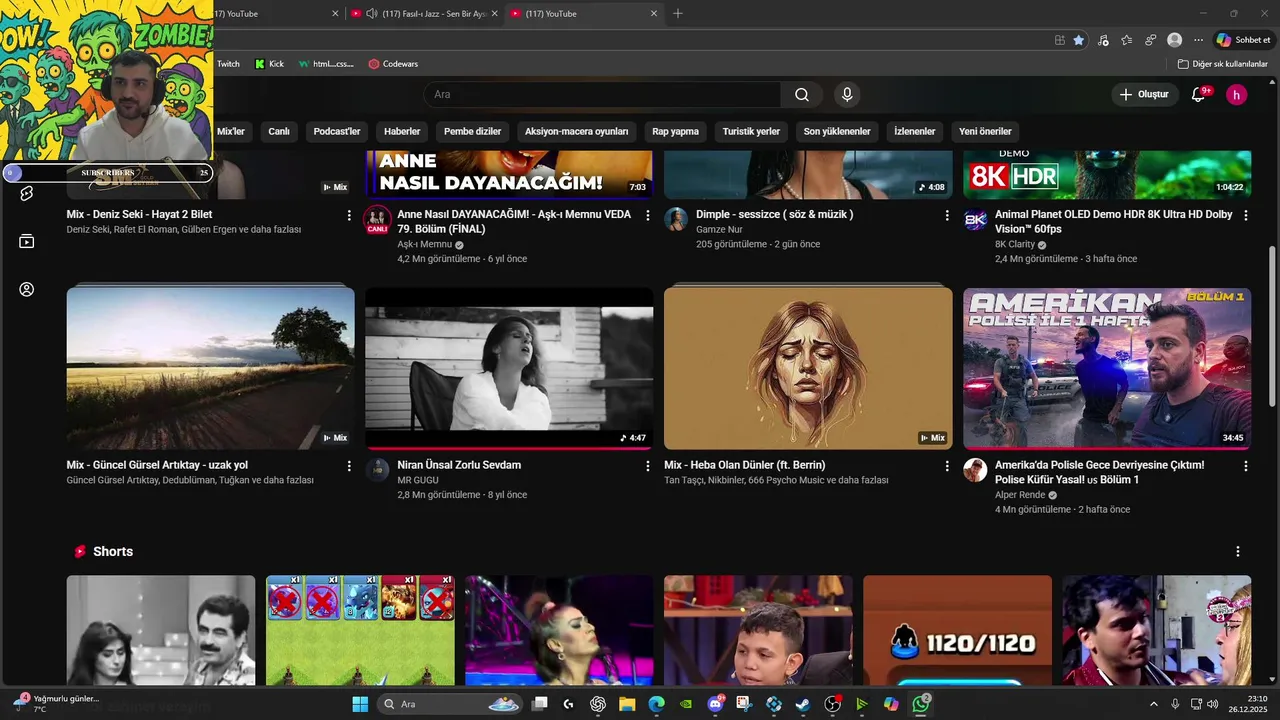Open WhatsApp from the taskbar

(921, 704)
